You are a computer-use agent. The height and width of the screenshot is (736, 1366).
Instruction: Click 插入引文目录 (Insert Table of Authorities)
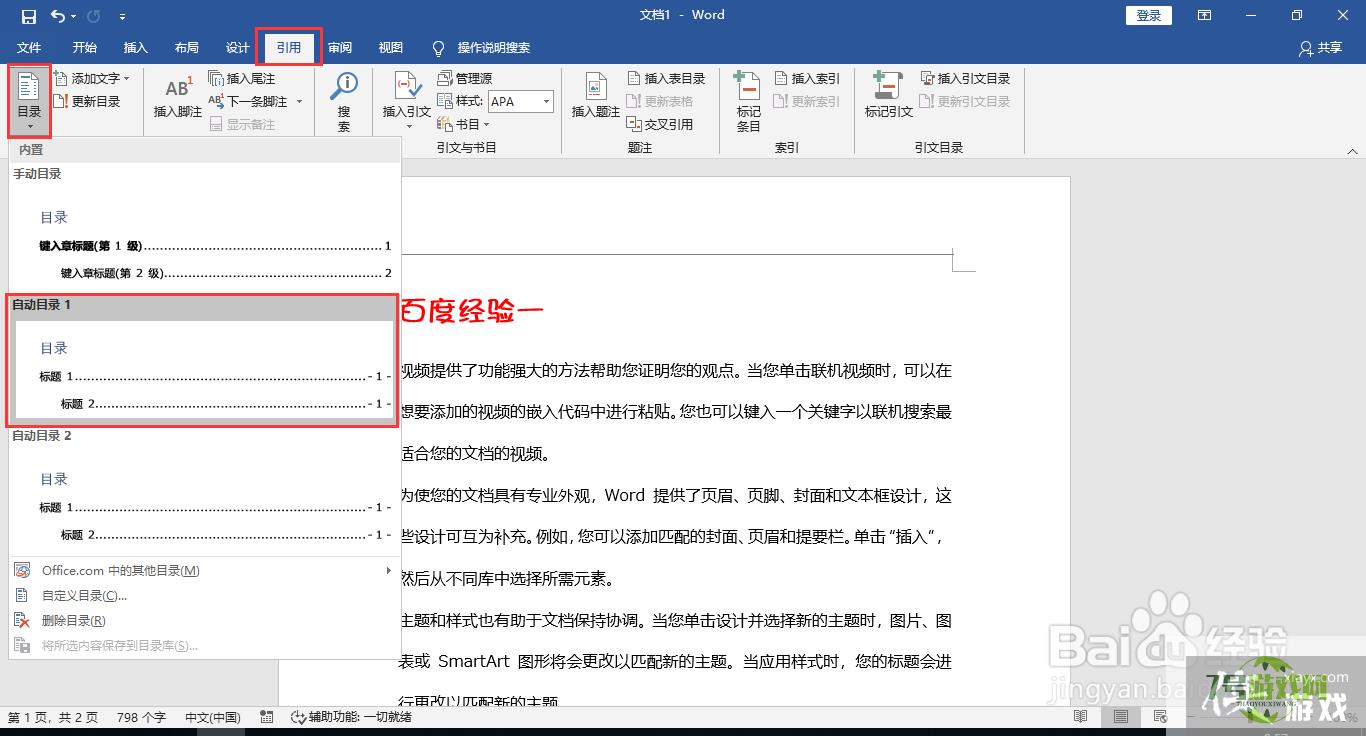tap(965, 78)
